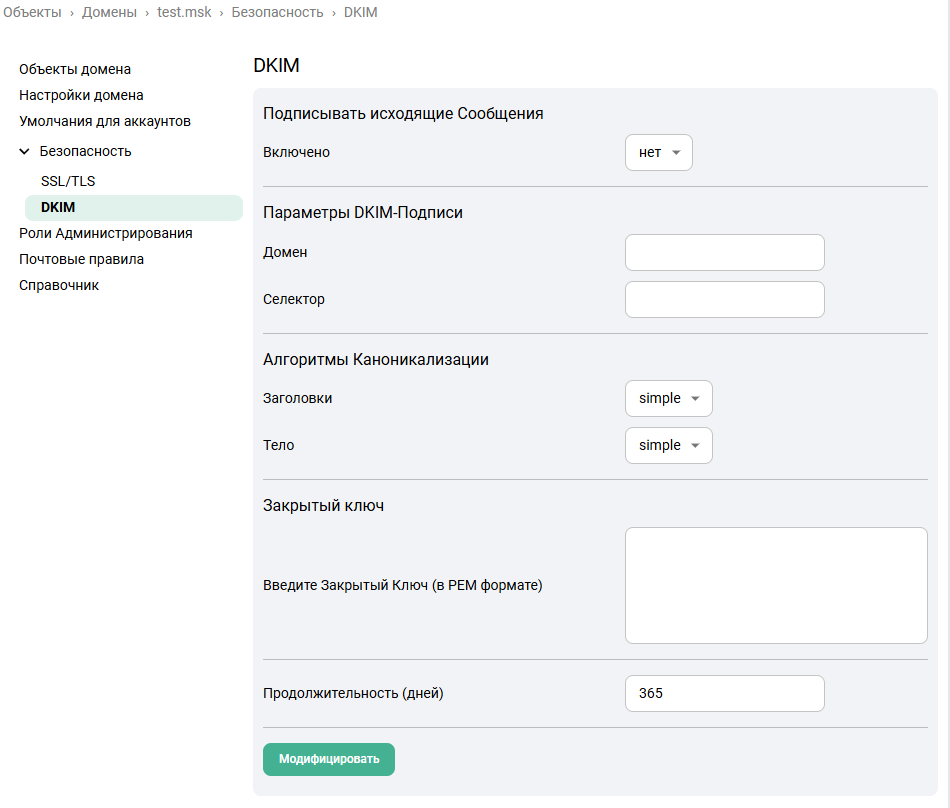Open the Тело canonicalization dropdown
The height and width of the screenshot is (808, 950).
[x=668, y=445]
